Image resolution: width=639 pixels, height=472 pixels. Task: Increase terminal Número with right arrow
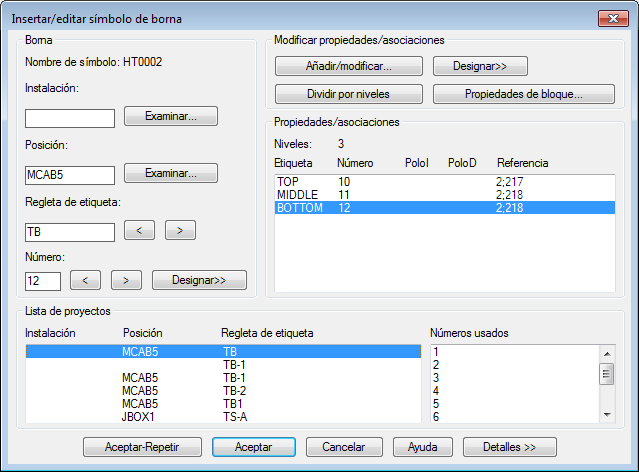tap(126, 280)
